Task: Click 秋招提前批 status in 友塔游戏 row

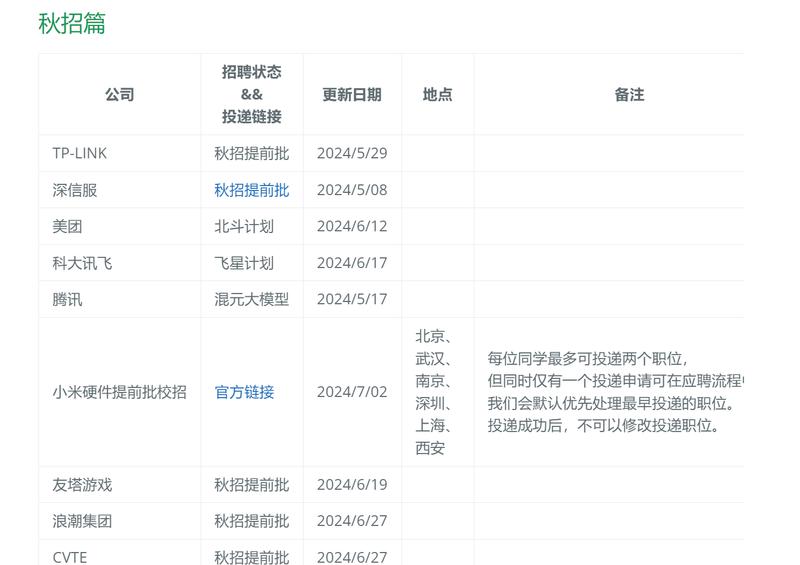Action: [252, 484]
